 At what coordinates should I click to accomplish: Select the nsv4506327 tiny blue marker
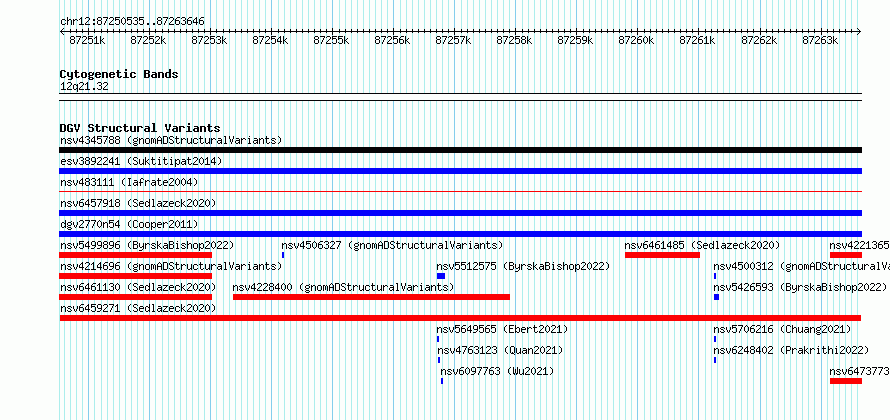283,255
